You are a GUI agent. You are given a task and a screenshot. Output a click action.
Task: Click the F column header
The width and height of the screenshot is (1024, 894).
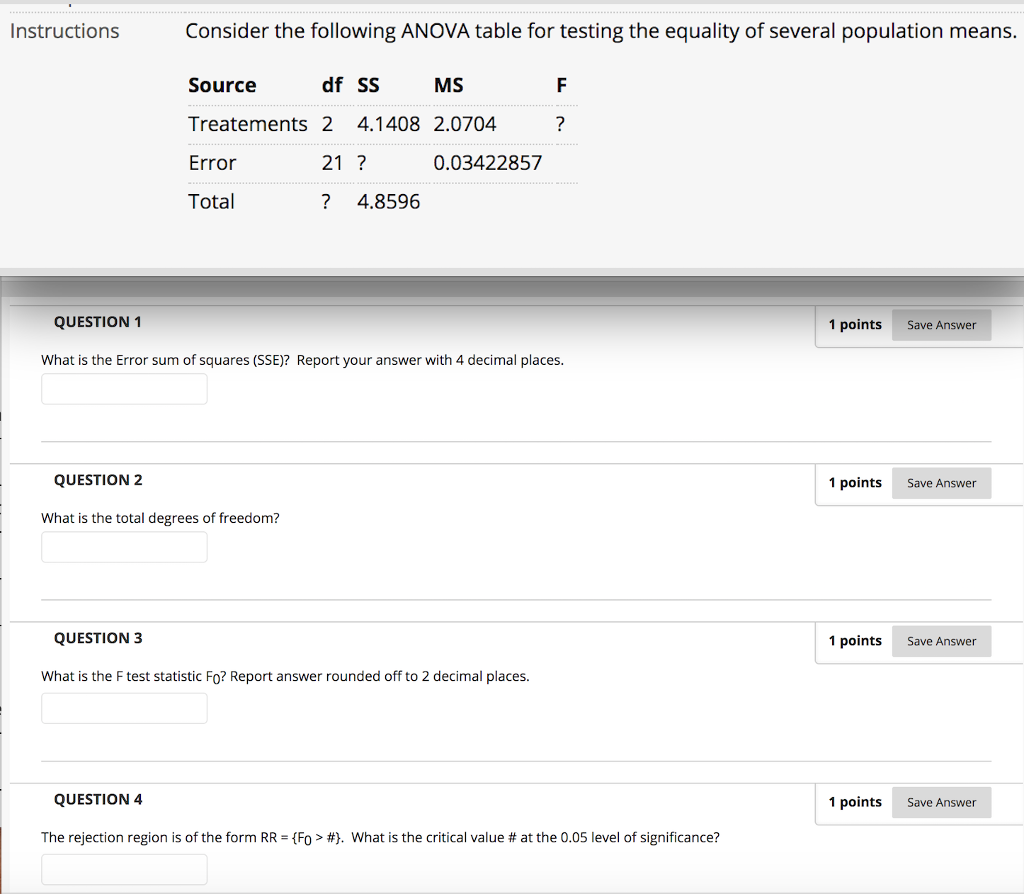click(562, 85)
